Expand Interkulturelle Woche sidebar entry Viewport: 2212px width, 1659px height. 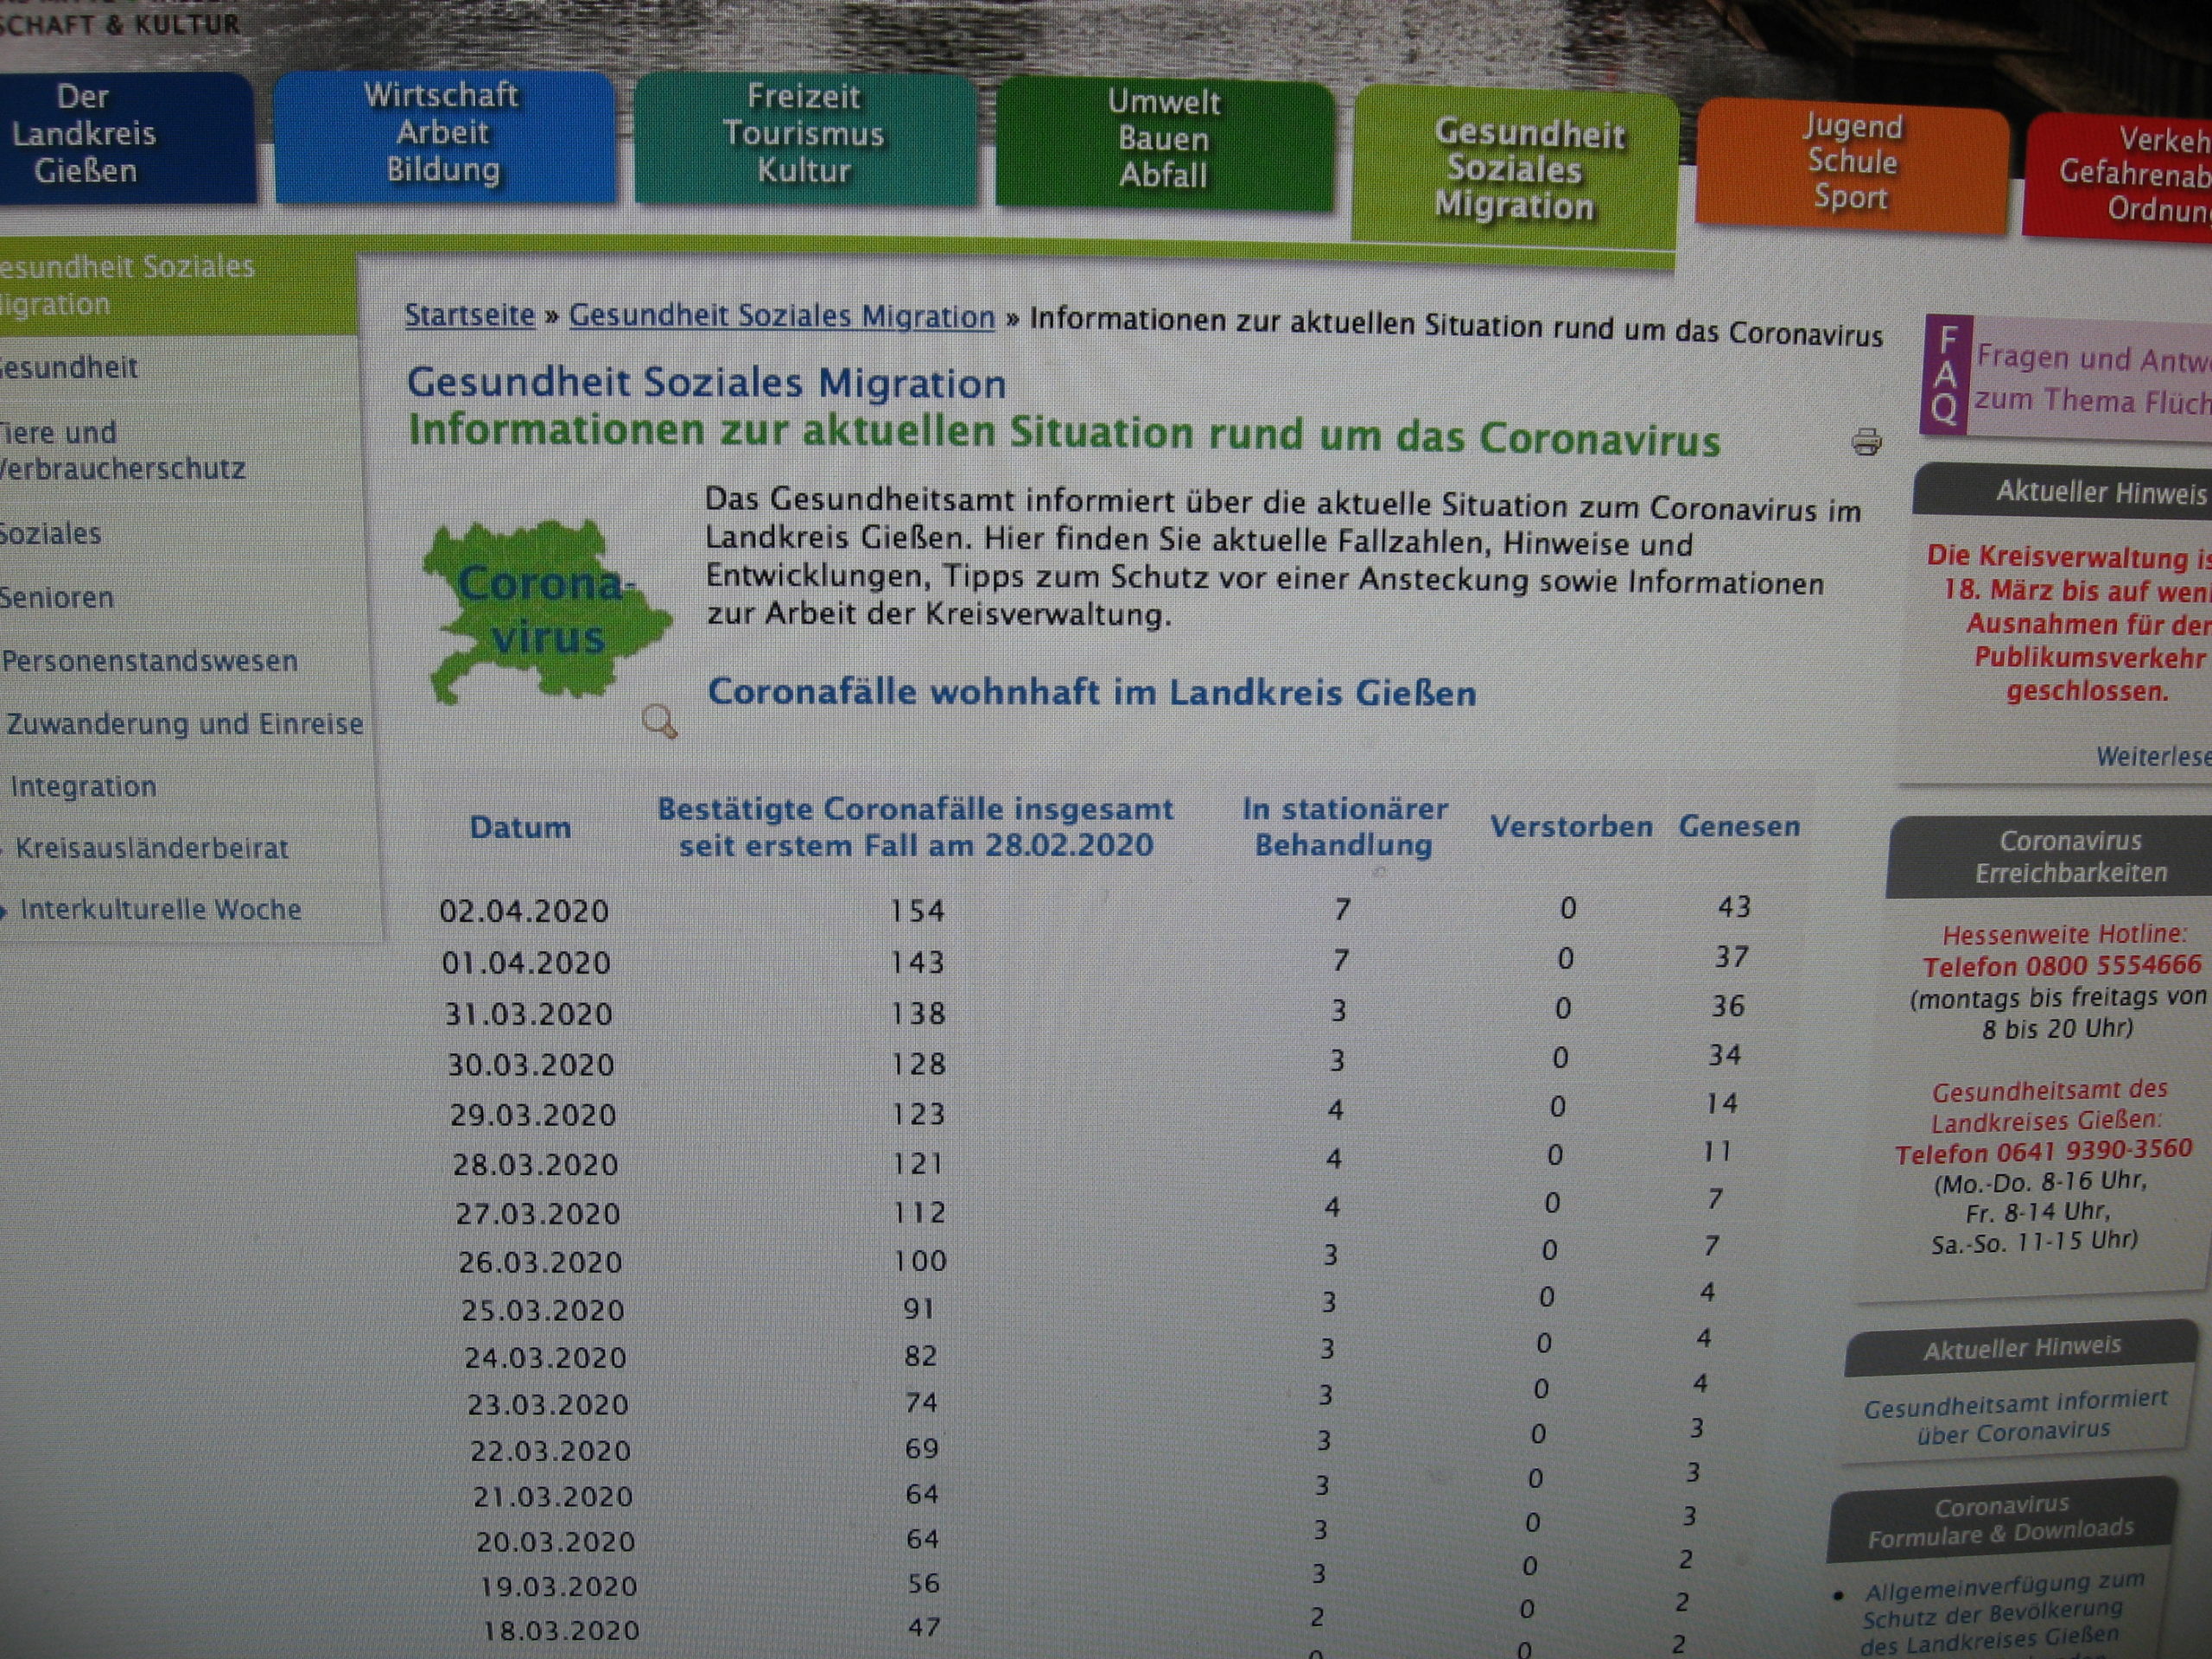[x=160, y=910]
